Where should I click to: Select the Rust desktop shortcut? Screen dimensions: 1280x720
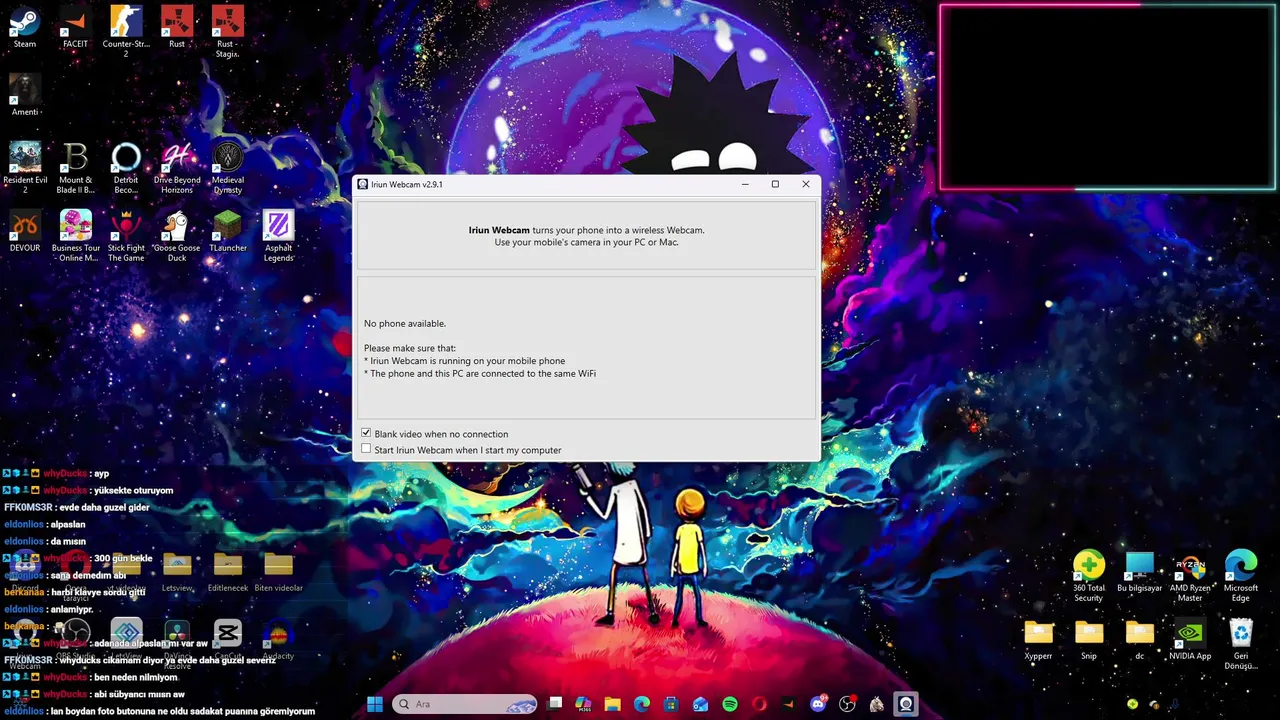pyautogui.click(x=177, y=28)
